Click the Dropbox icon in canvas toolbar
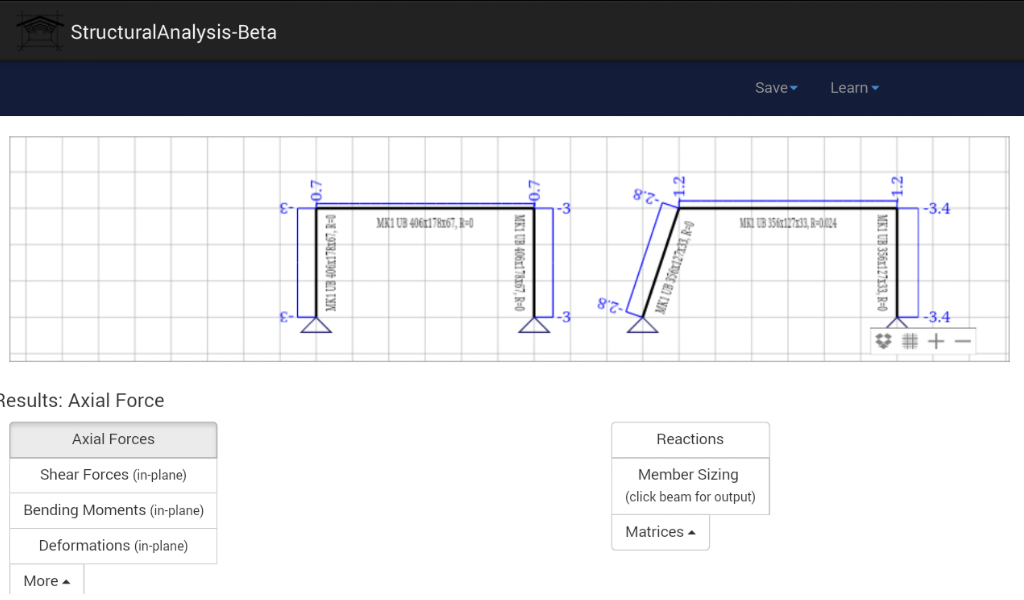1024x600 pixels. point(883,341)
